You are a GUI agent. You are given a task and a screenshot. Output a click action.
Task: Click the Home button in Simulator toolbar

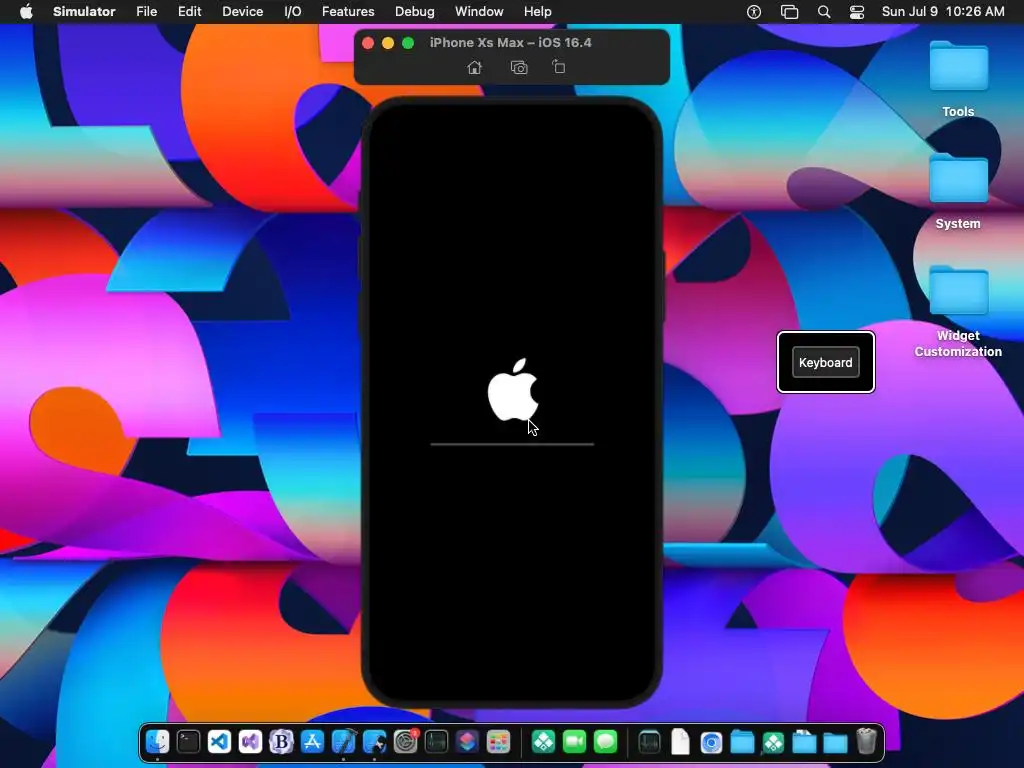[475, 67]
